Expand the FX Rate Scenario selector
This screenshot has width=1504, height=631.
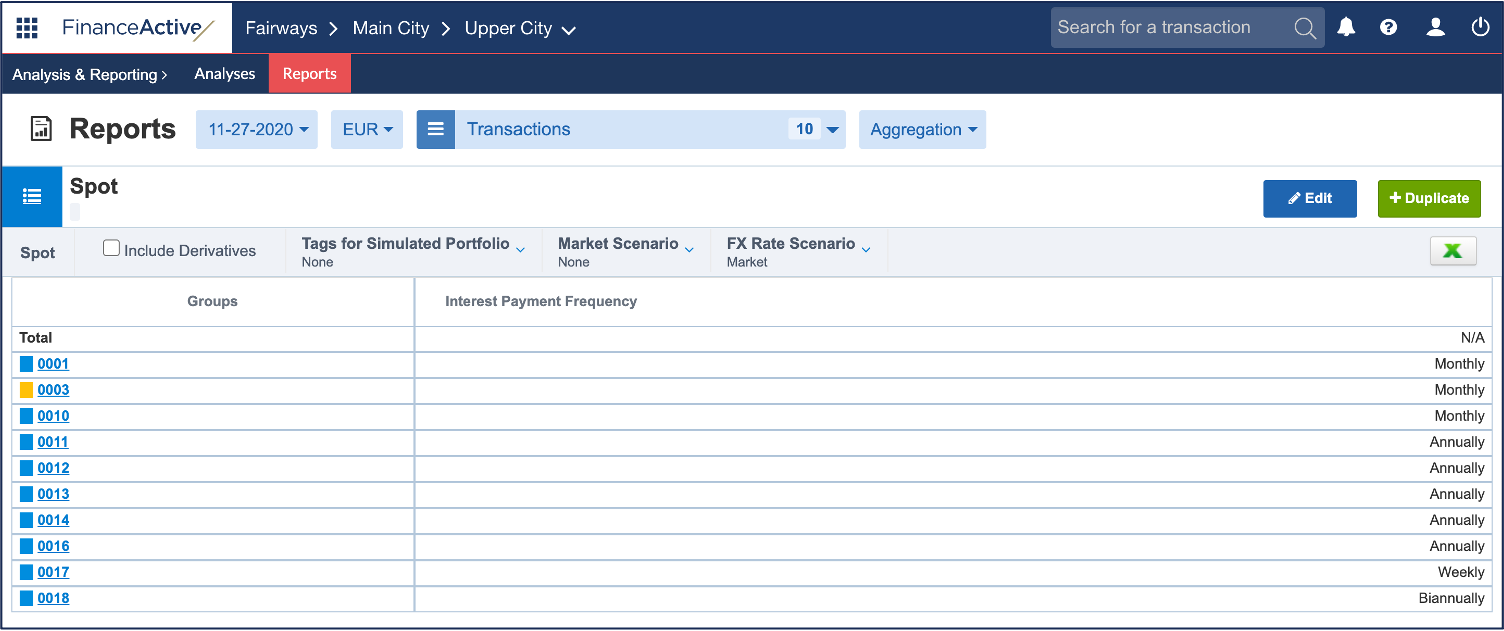click(798, 251)
